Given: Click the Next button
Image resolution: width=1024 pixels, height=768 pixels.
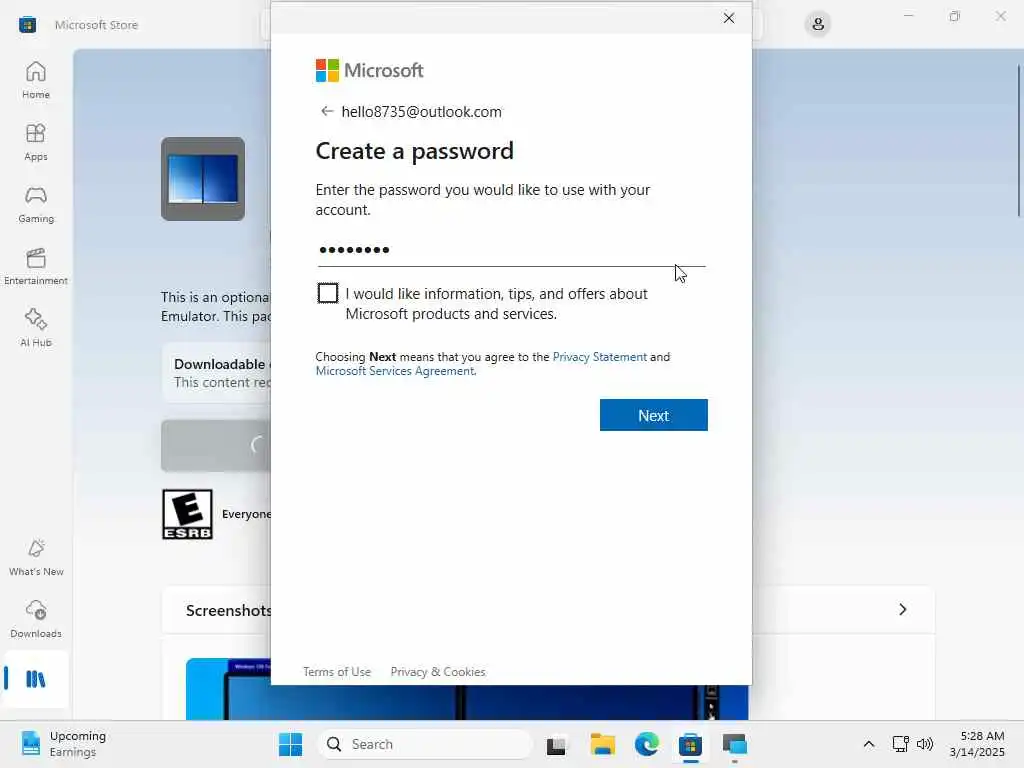Looking at the screenshot, I should click(654, 415).
